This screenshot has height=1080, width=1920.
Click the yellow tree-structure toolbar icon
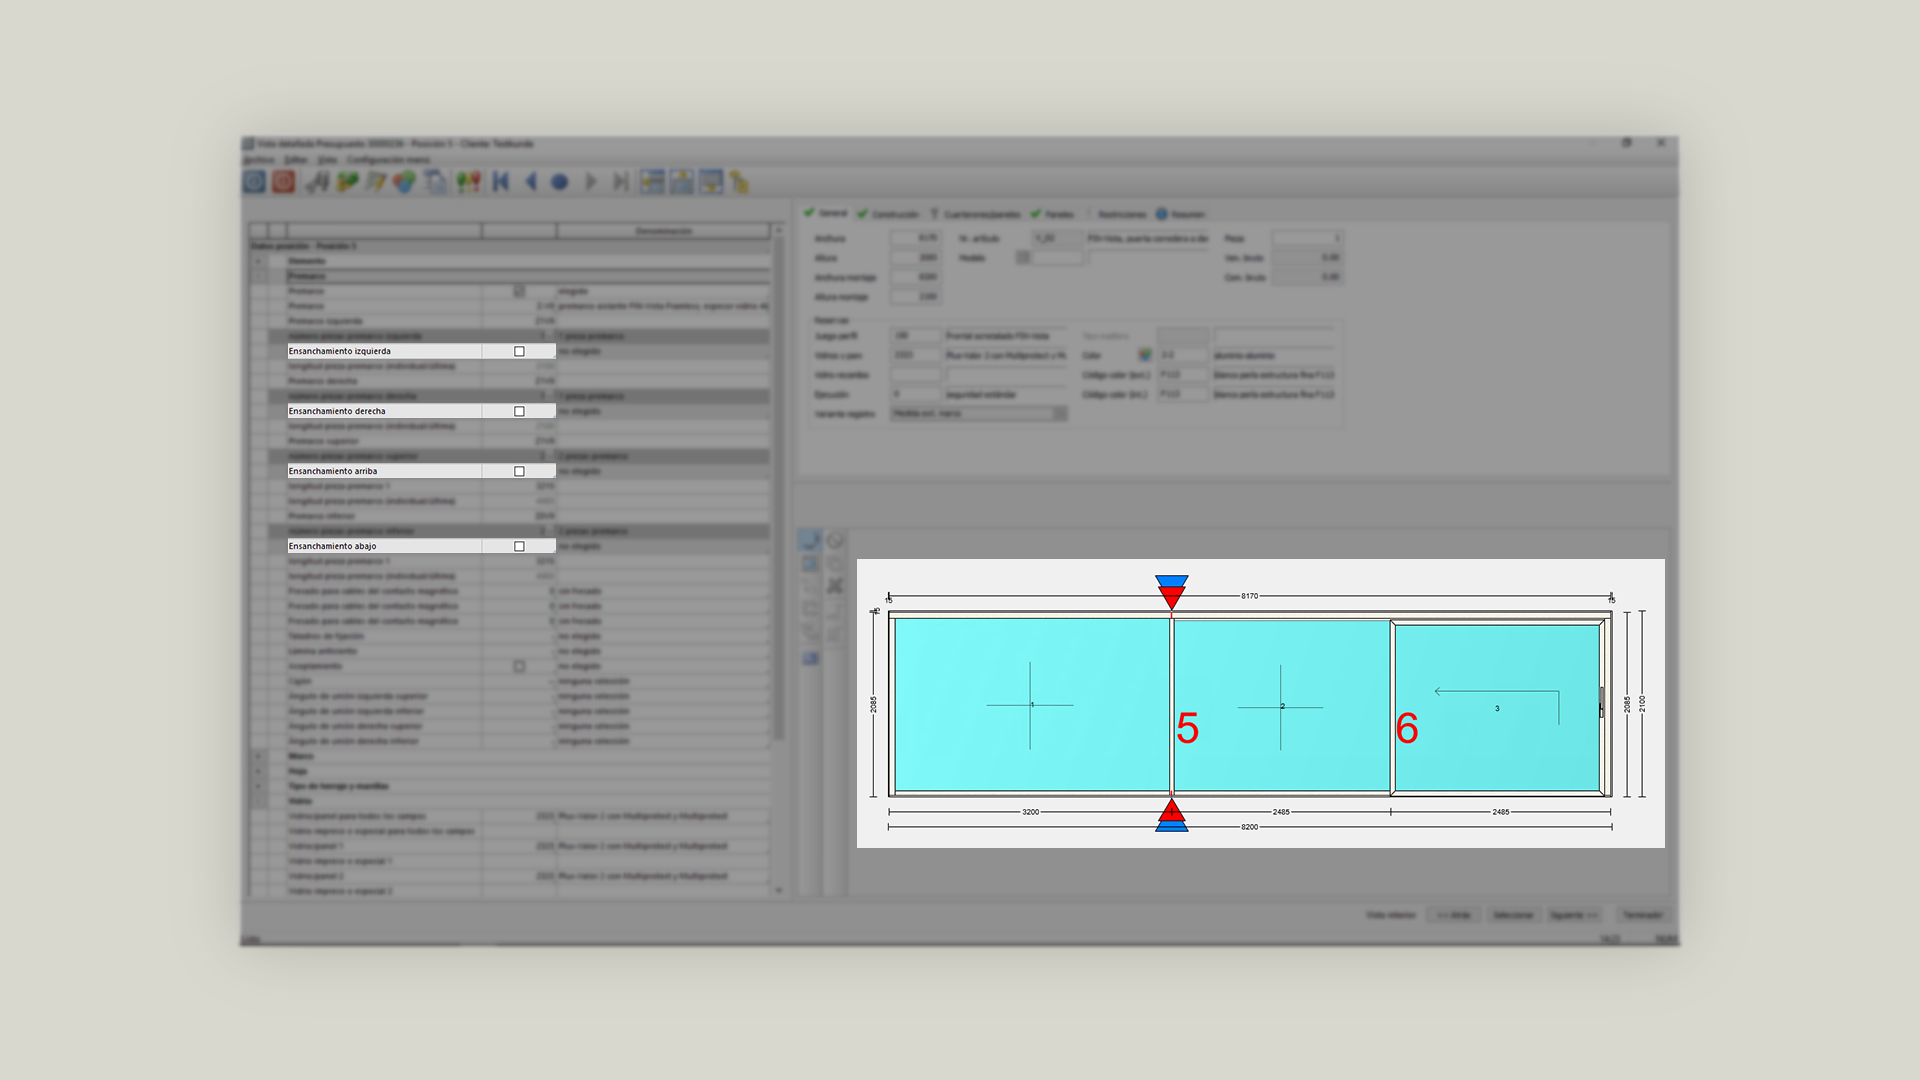(x=739, y=182)
